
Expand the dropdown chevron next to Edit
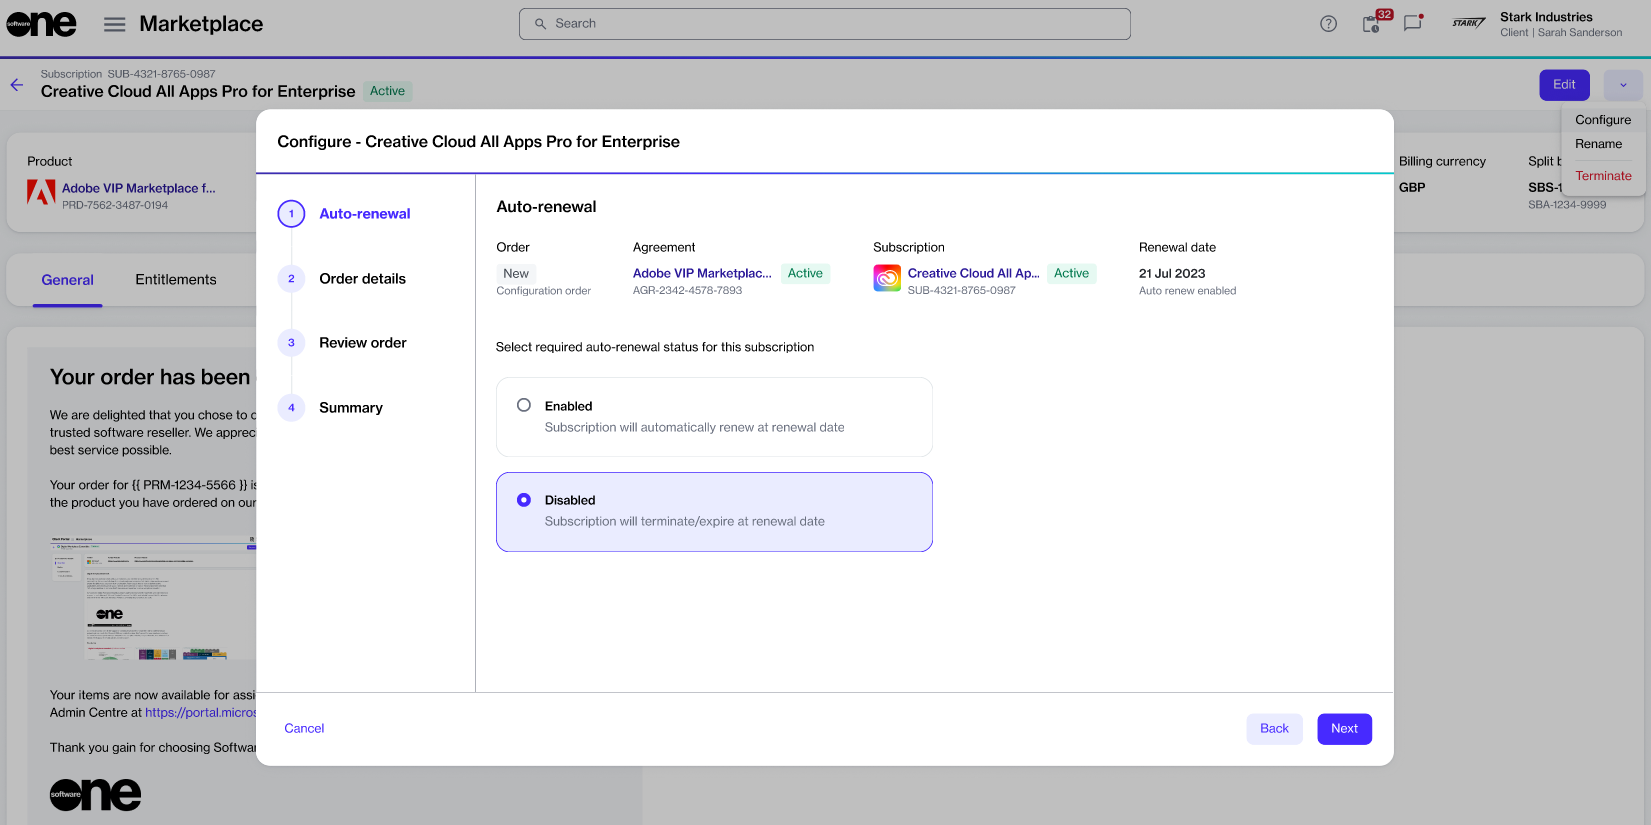click(1622, 85)
